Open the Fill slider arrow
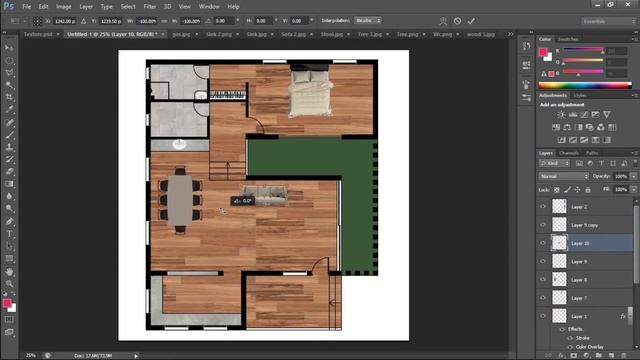This screenshot has width=640, height=360. 633,190
